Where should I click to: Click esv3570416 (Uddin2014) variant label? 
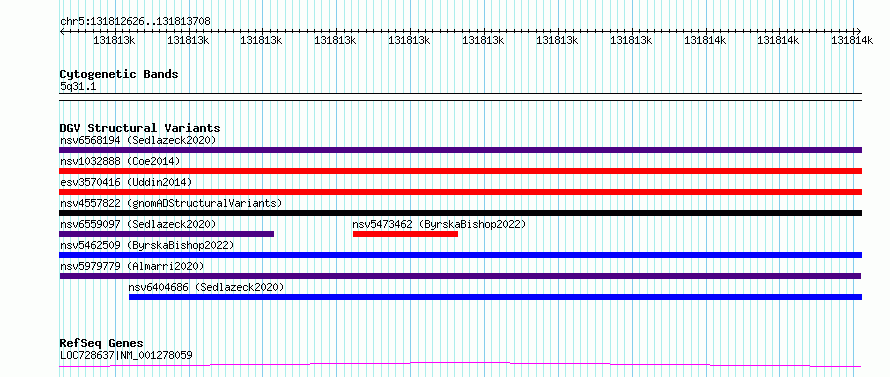pyautogui.click(x=126, y=182)
